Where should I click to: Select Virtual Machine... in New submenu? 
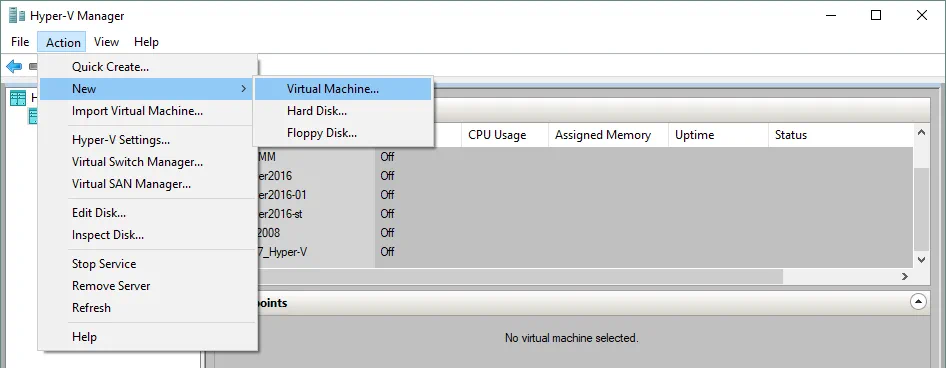[x=343, y=89]
